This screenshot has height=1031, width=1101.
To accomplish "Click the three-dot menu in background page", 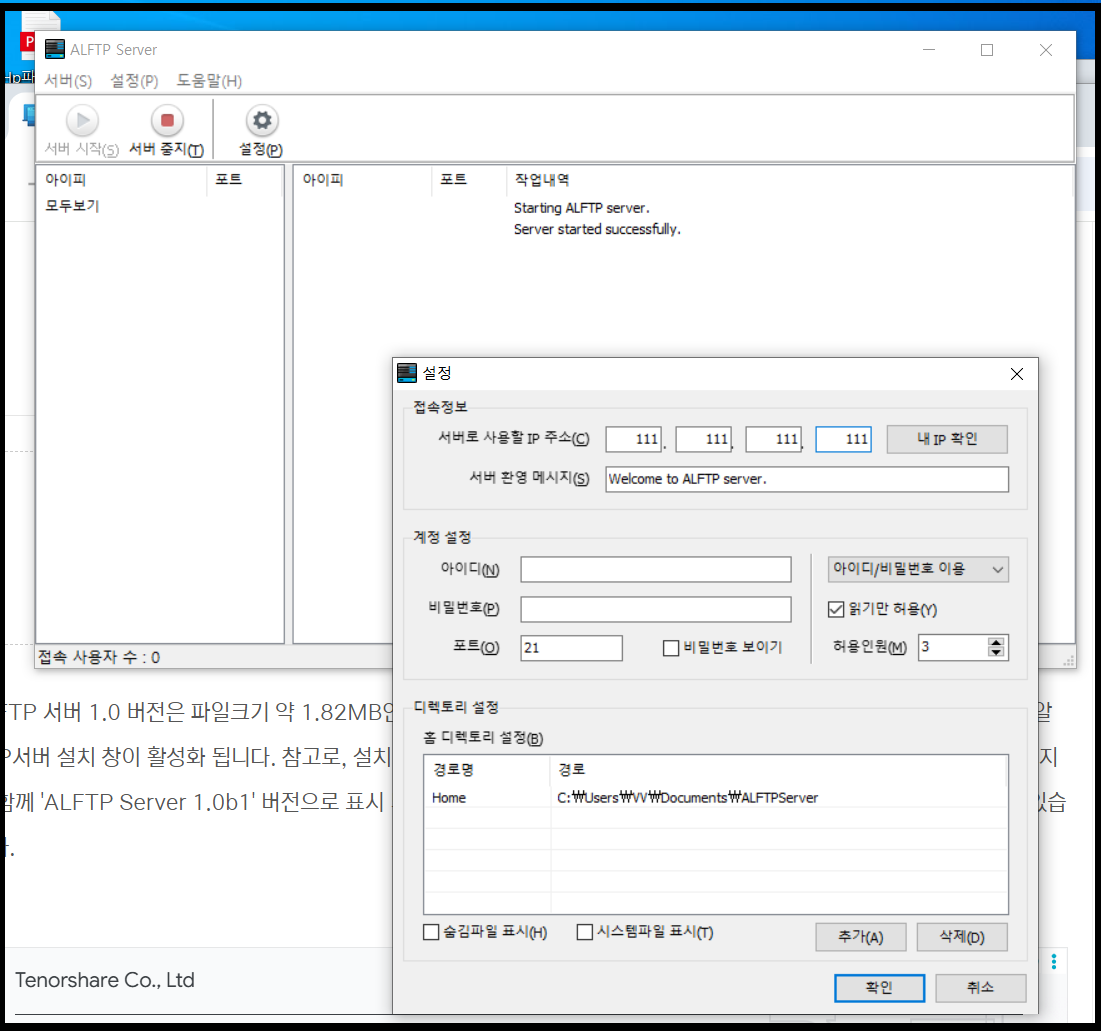I will (1053, 961).
